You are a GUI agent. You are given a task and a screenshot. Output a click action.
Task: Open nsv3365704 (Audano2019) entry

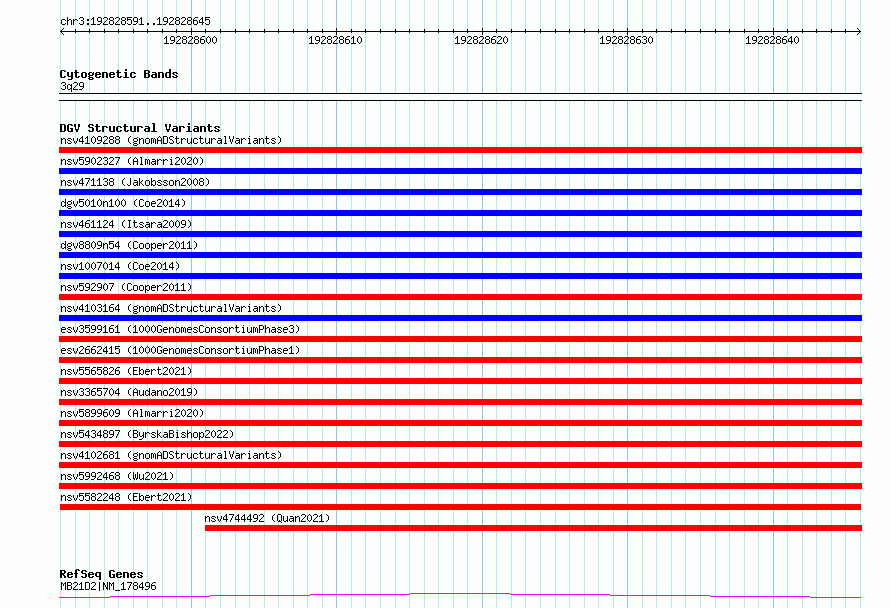129,392
